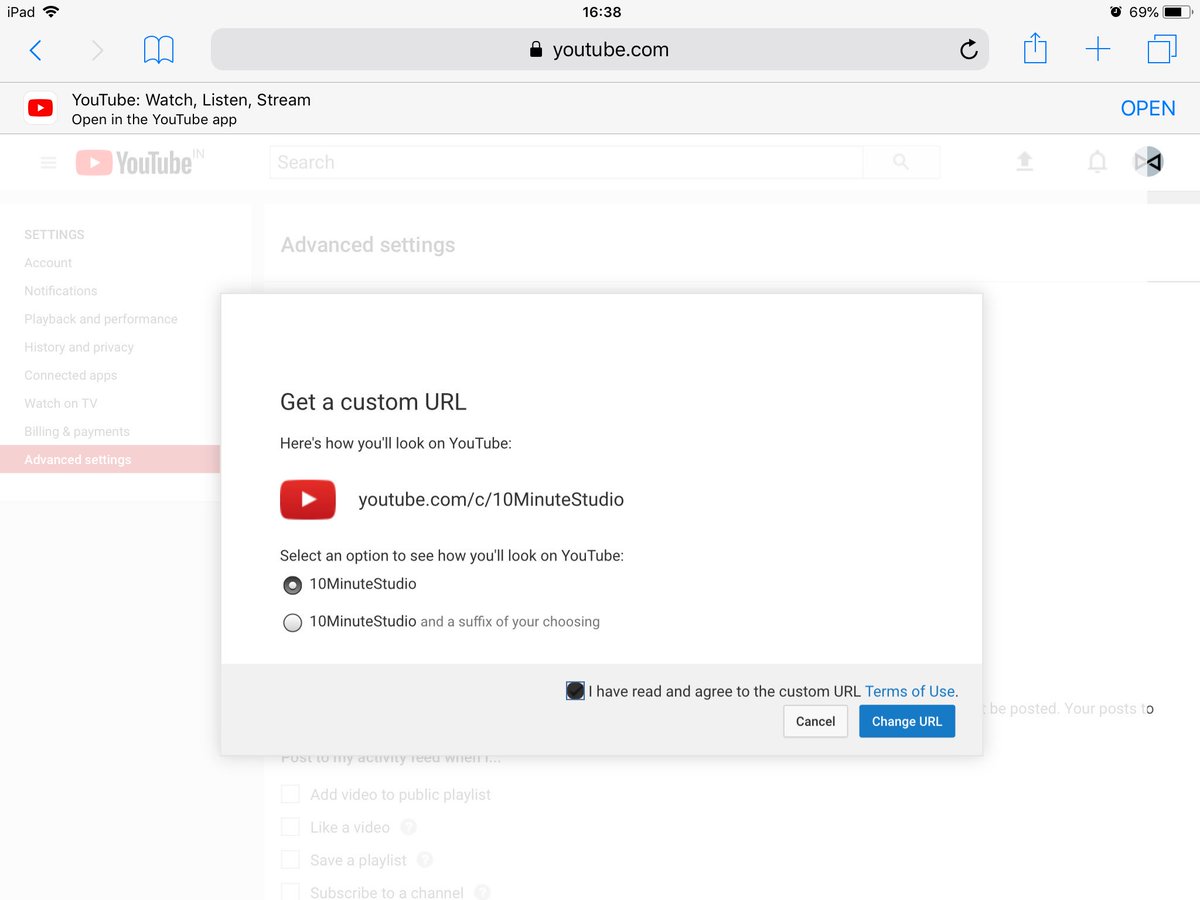
Task: Tap the Safari forward arrow
Action: pyautogui.click(x=97, y=50)
